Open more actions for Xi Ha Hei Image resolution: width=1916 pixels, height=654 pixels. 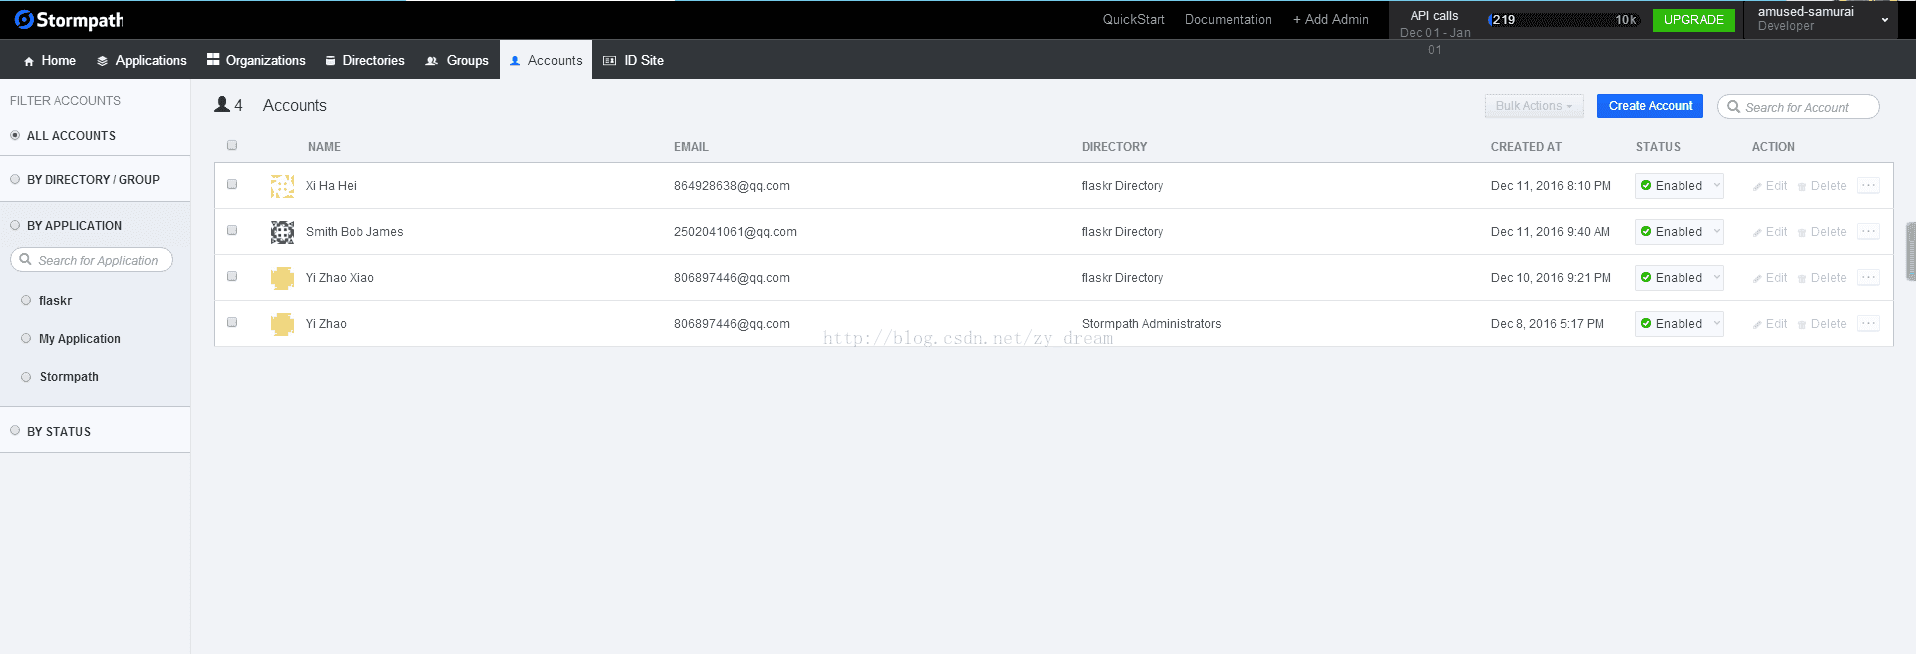[1868, 186]
